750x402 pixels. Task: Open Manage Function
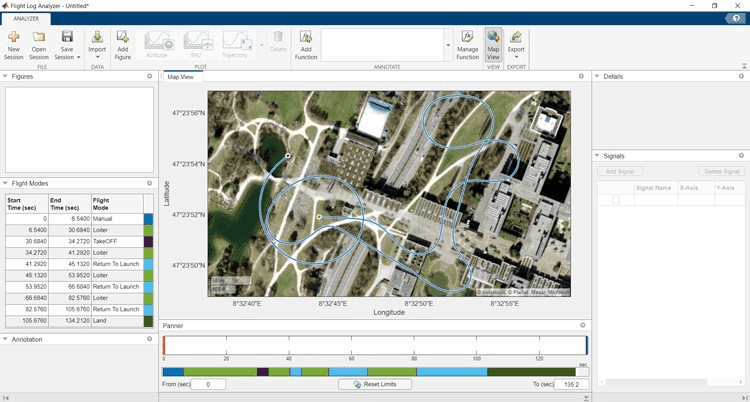(467, 37)
